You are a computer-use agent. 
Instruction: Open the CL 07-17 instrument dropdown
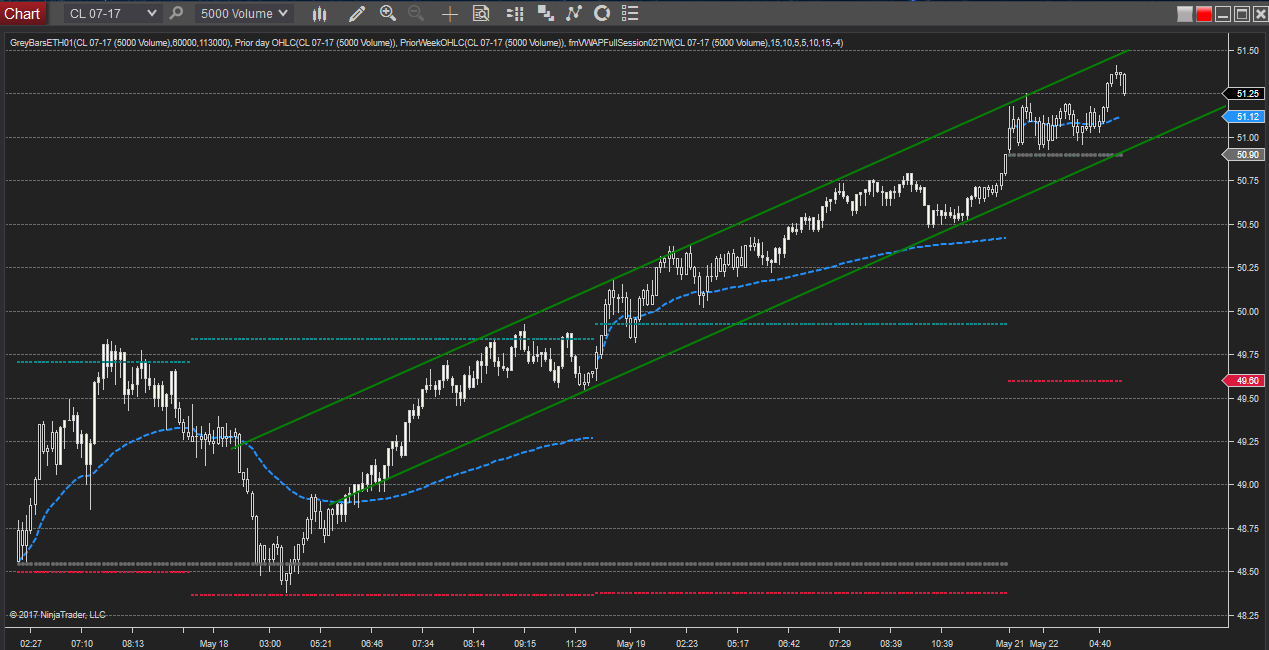pos(112,13)
